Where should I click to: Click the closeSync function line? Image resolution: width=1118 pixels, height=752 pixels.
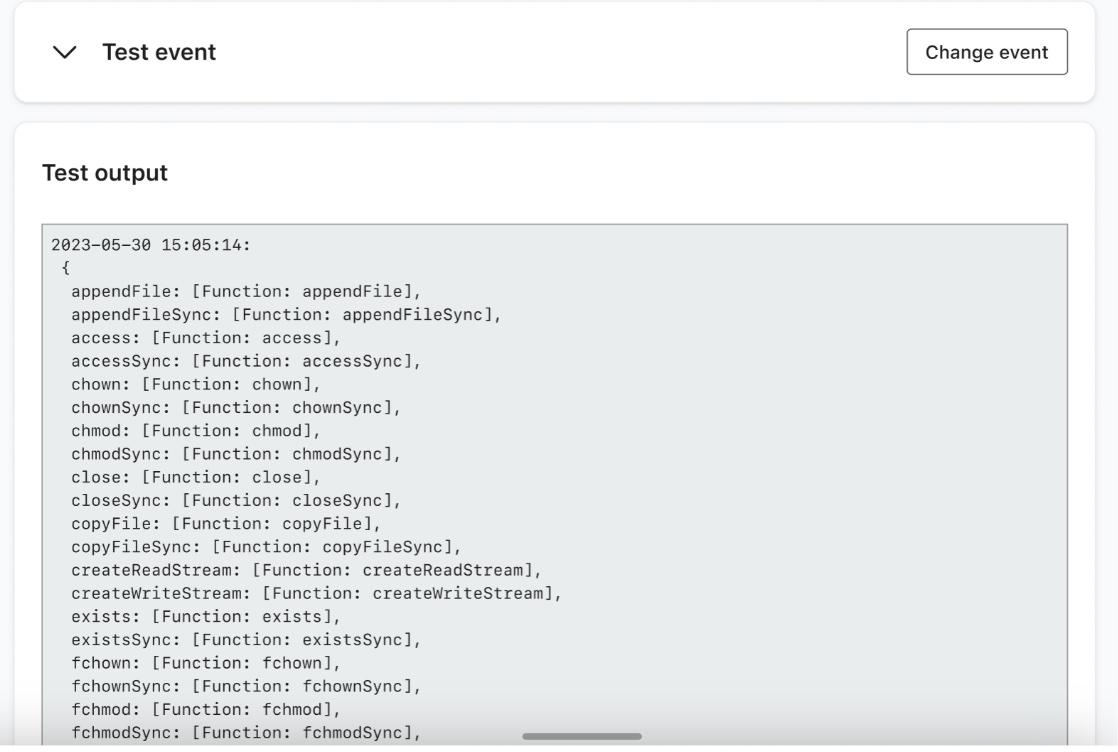236,499
